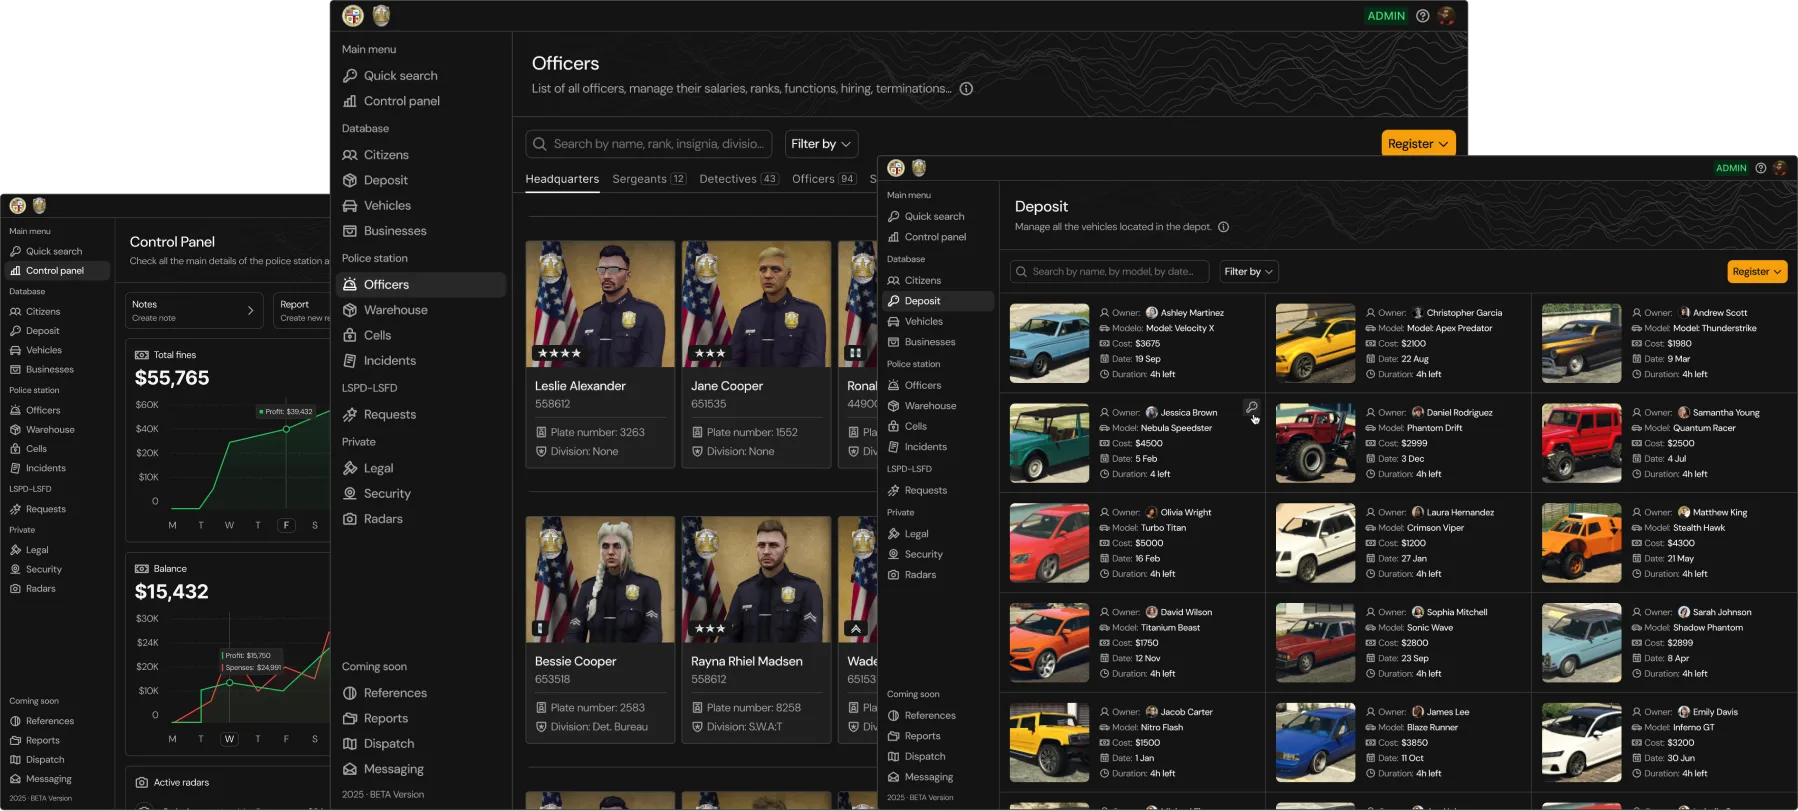Click the magnifier icon on Jessica Brown's vehicle

click(1251, 407)
